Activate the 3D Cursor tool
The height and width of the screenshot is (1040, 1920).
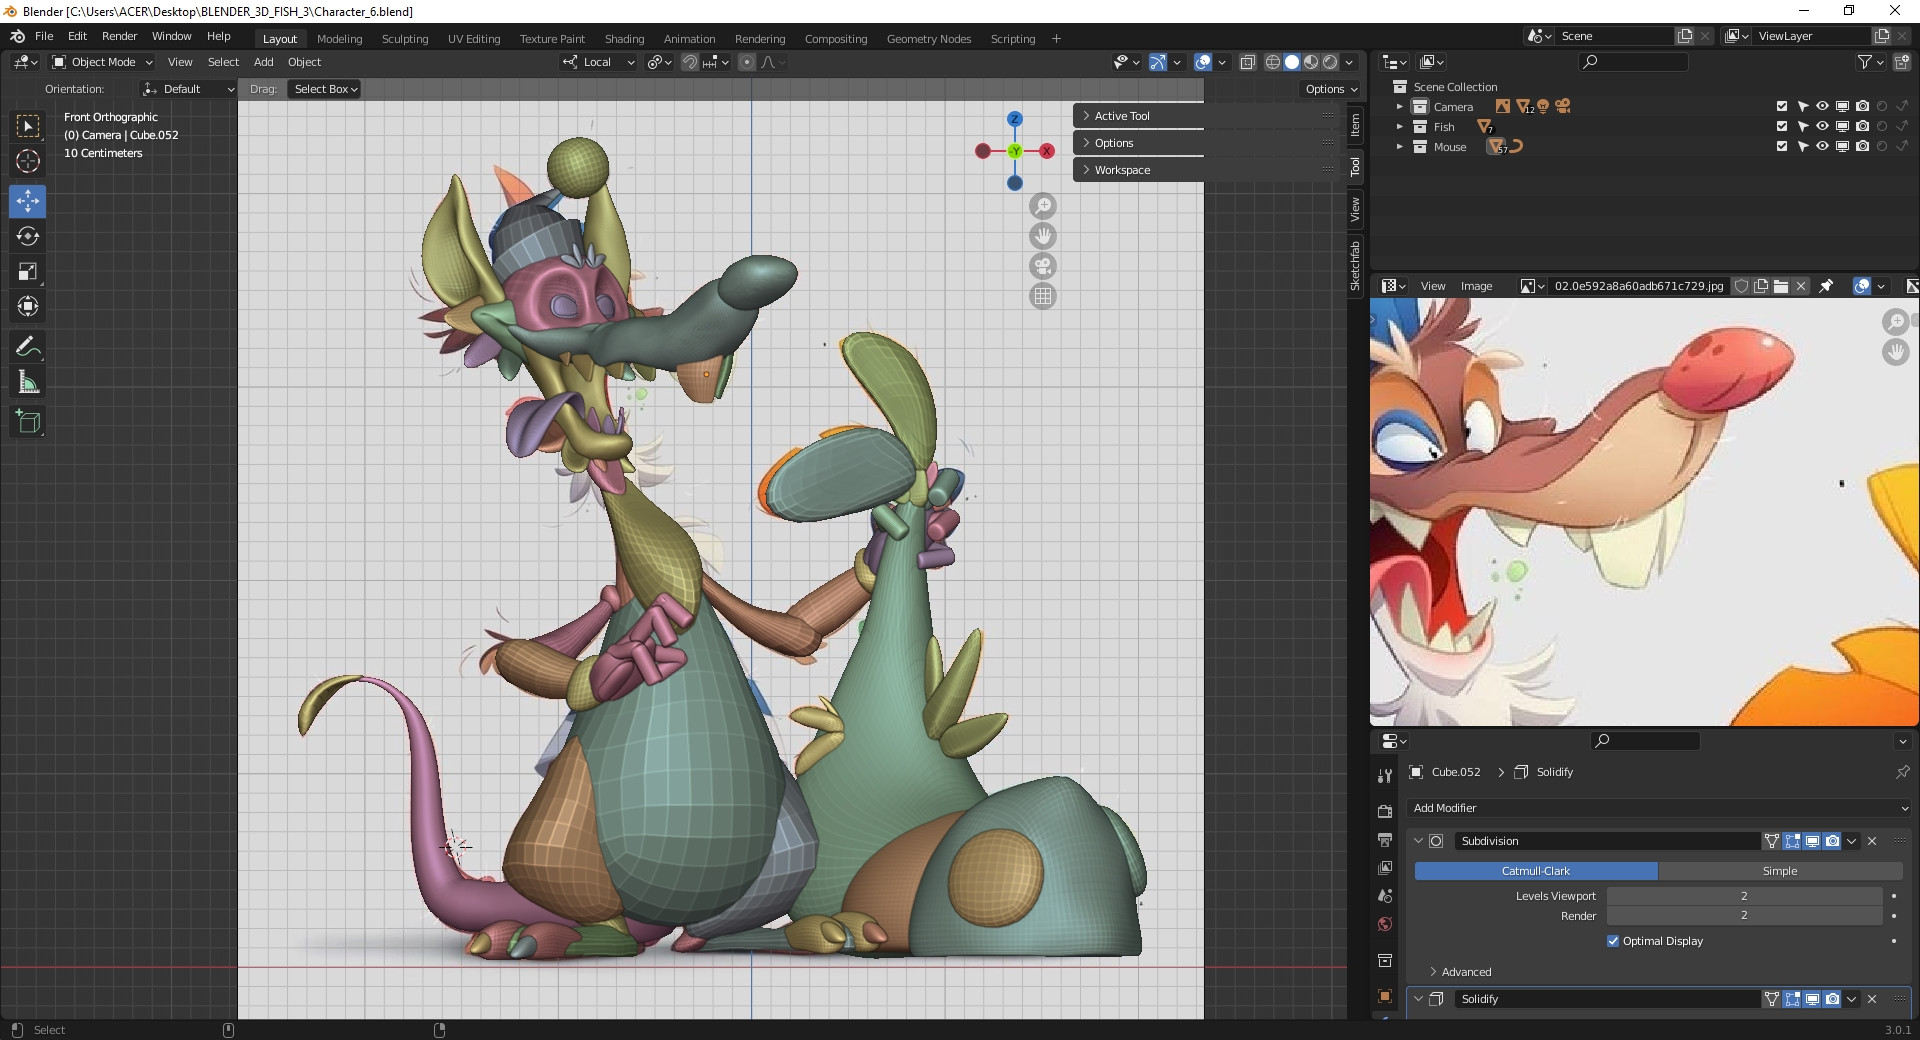28,161
